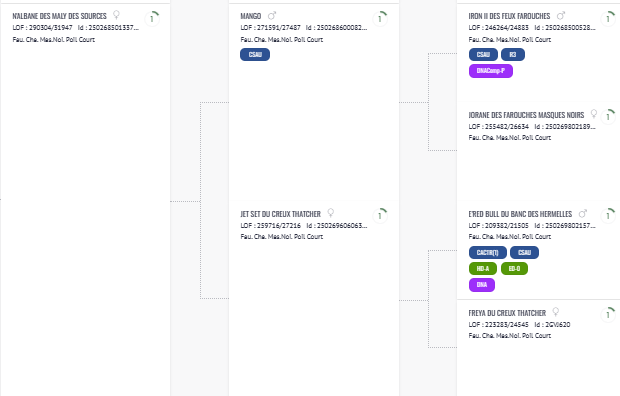The width and height of the screenshot is (620, 396).
Task: Click the purple DNAComp-P badge
Action: pyautogui.click(x=491, y=71)
